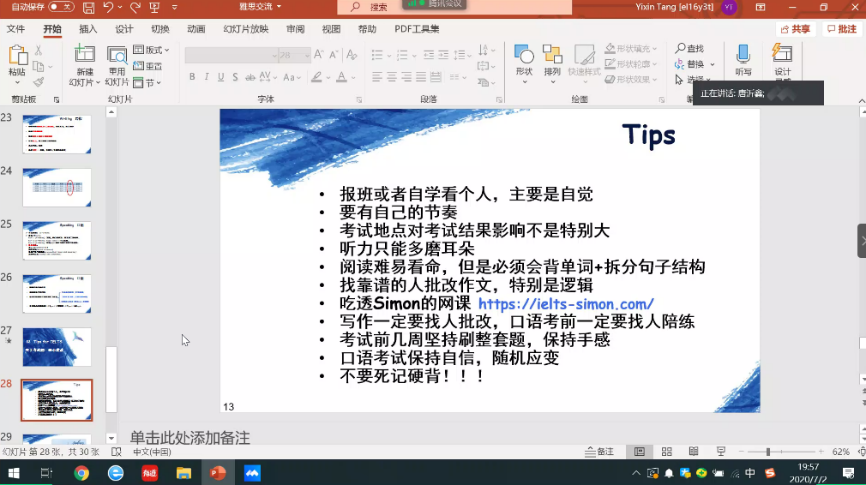Toggle Underline formatting
The image size is (866, 485).
221,77
